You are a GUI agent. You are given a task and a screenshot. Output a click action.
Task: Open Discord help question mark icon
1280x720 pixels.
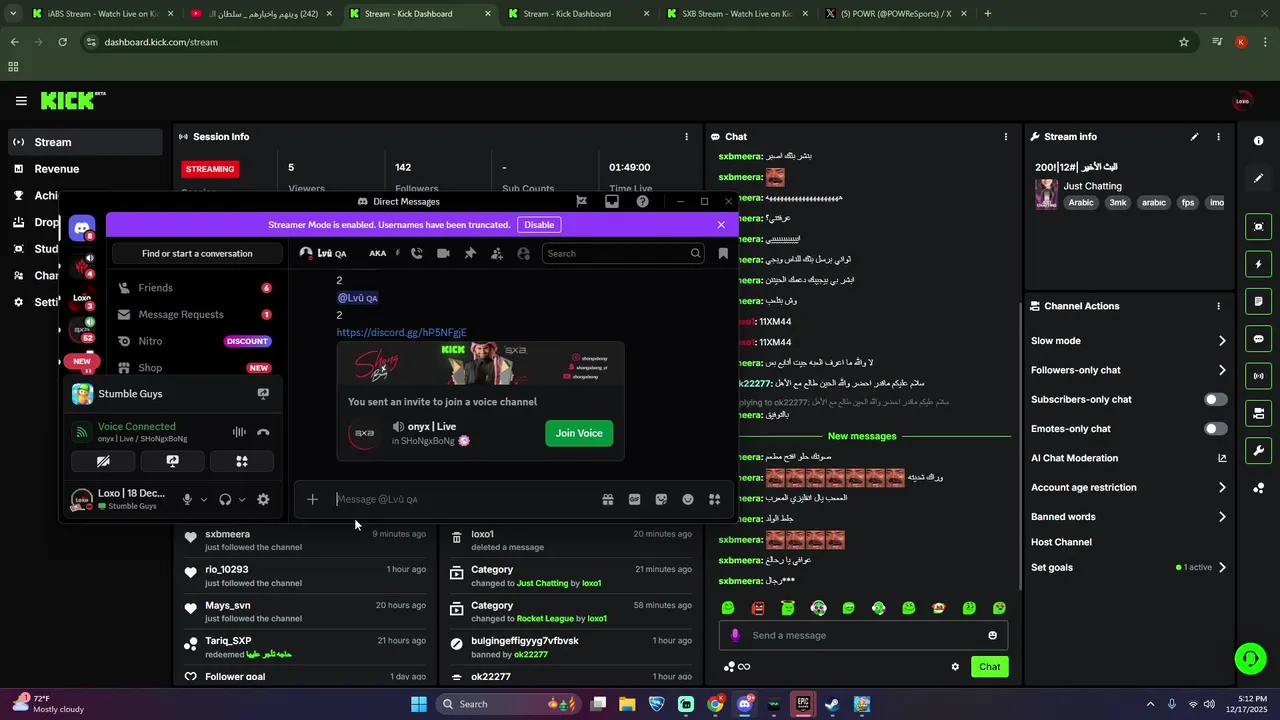pyautogui.click(x=642, y=201)
